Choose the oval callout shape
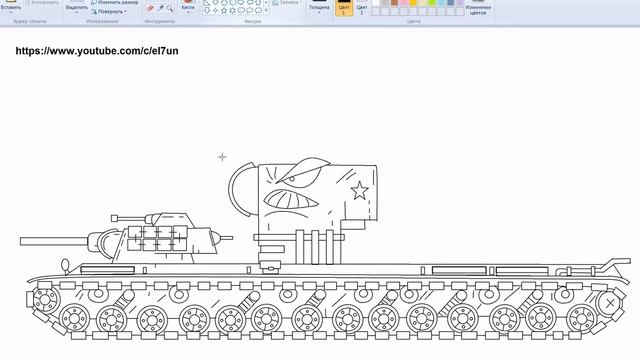The image size is (640, 360). [x=250, y=11]
